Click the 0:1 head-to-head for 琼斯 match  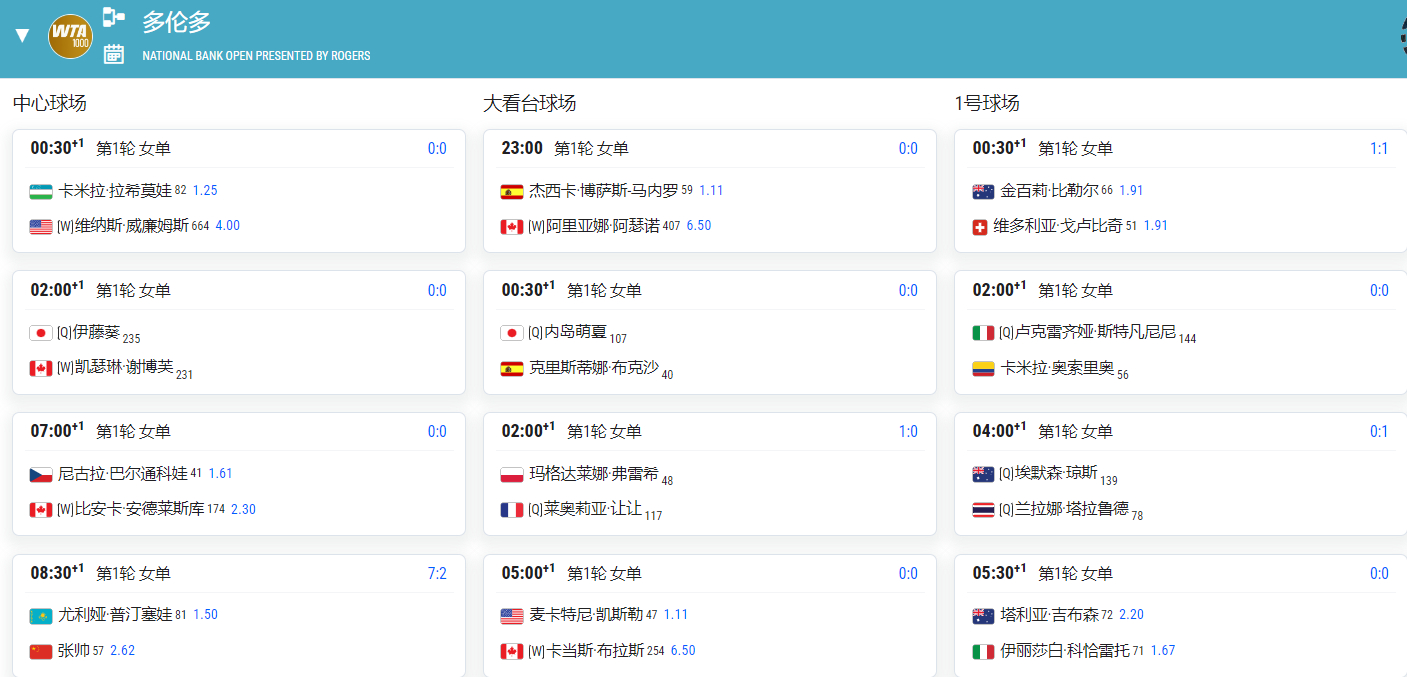pyautogui.click(x=1379, y=432)
